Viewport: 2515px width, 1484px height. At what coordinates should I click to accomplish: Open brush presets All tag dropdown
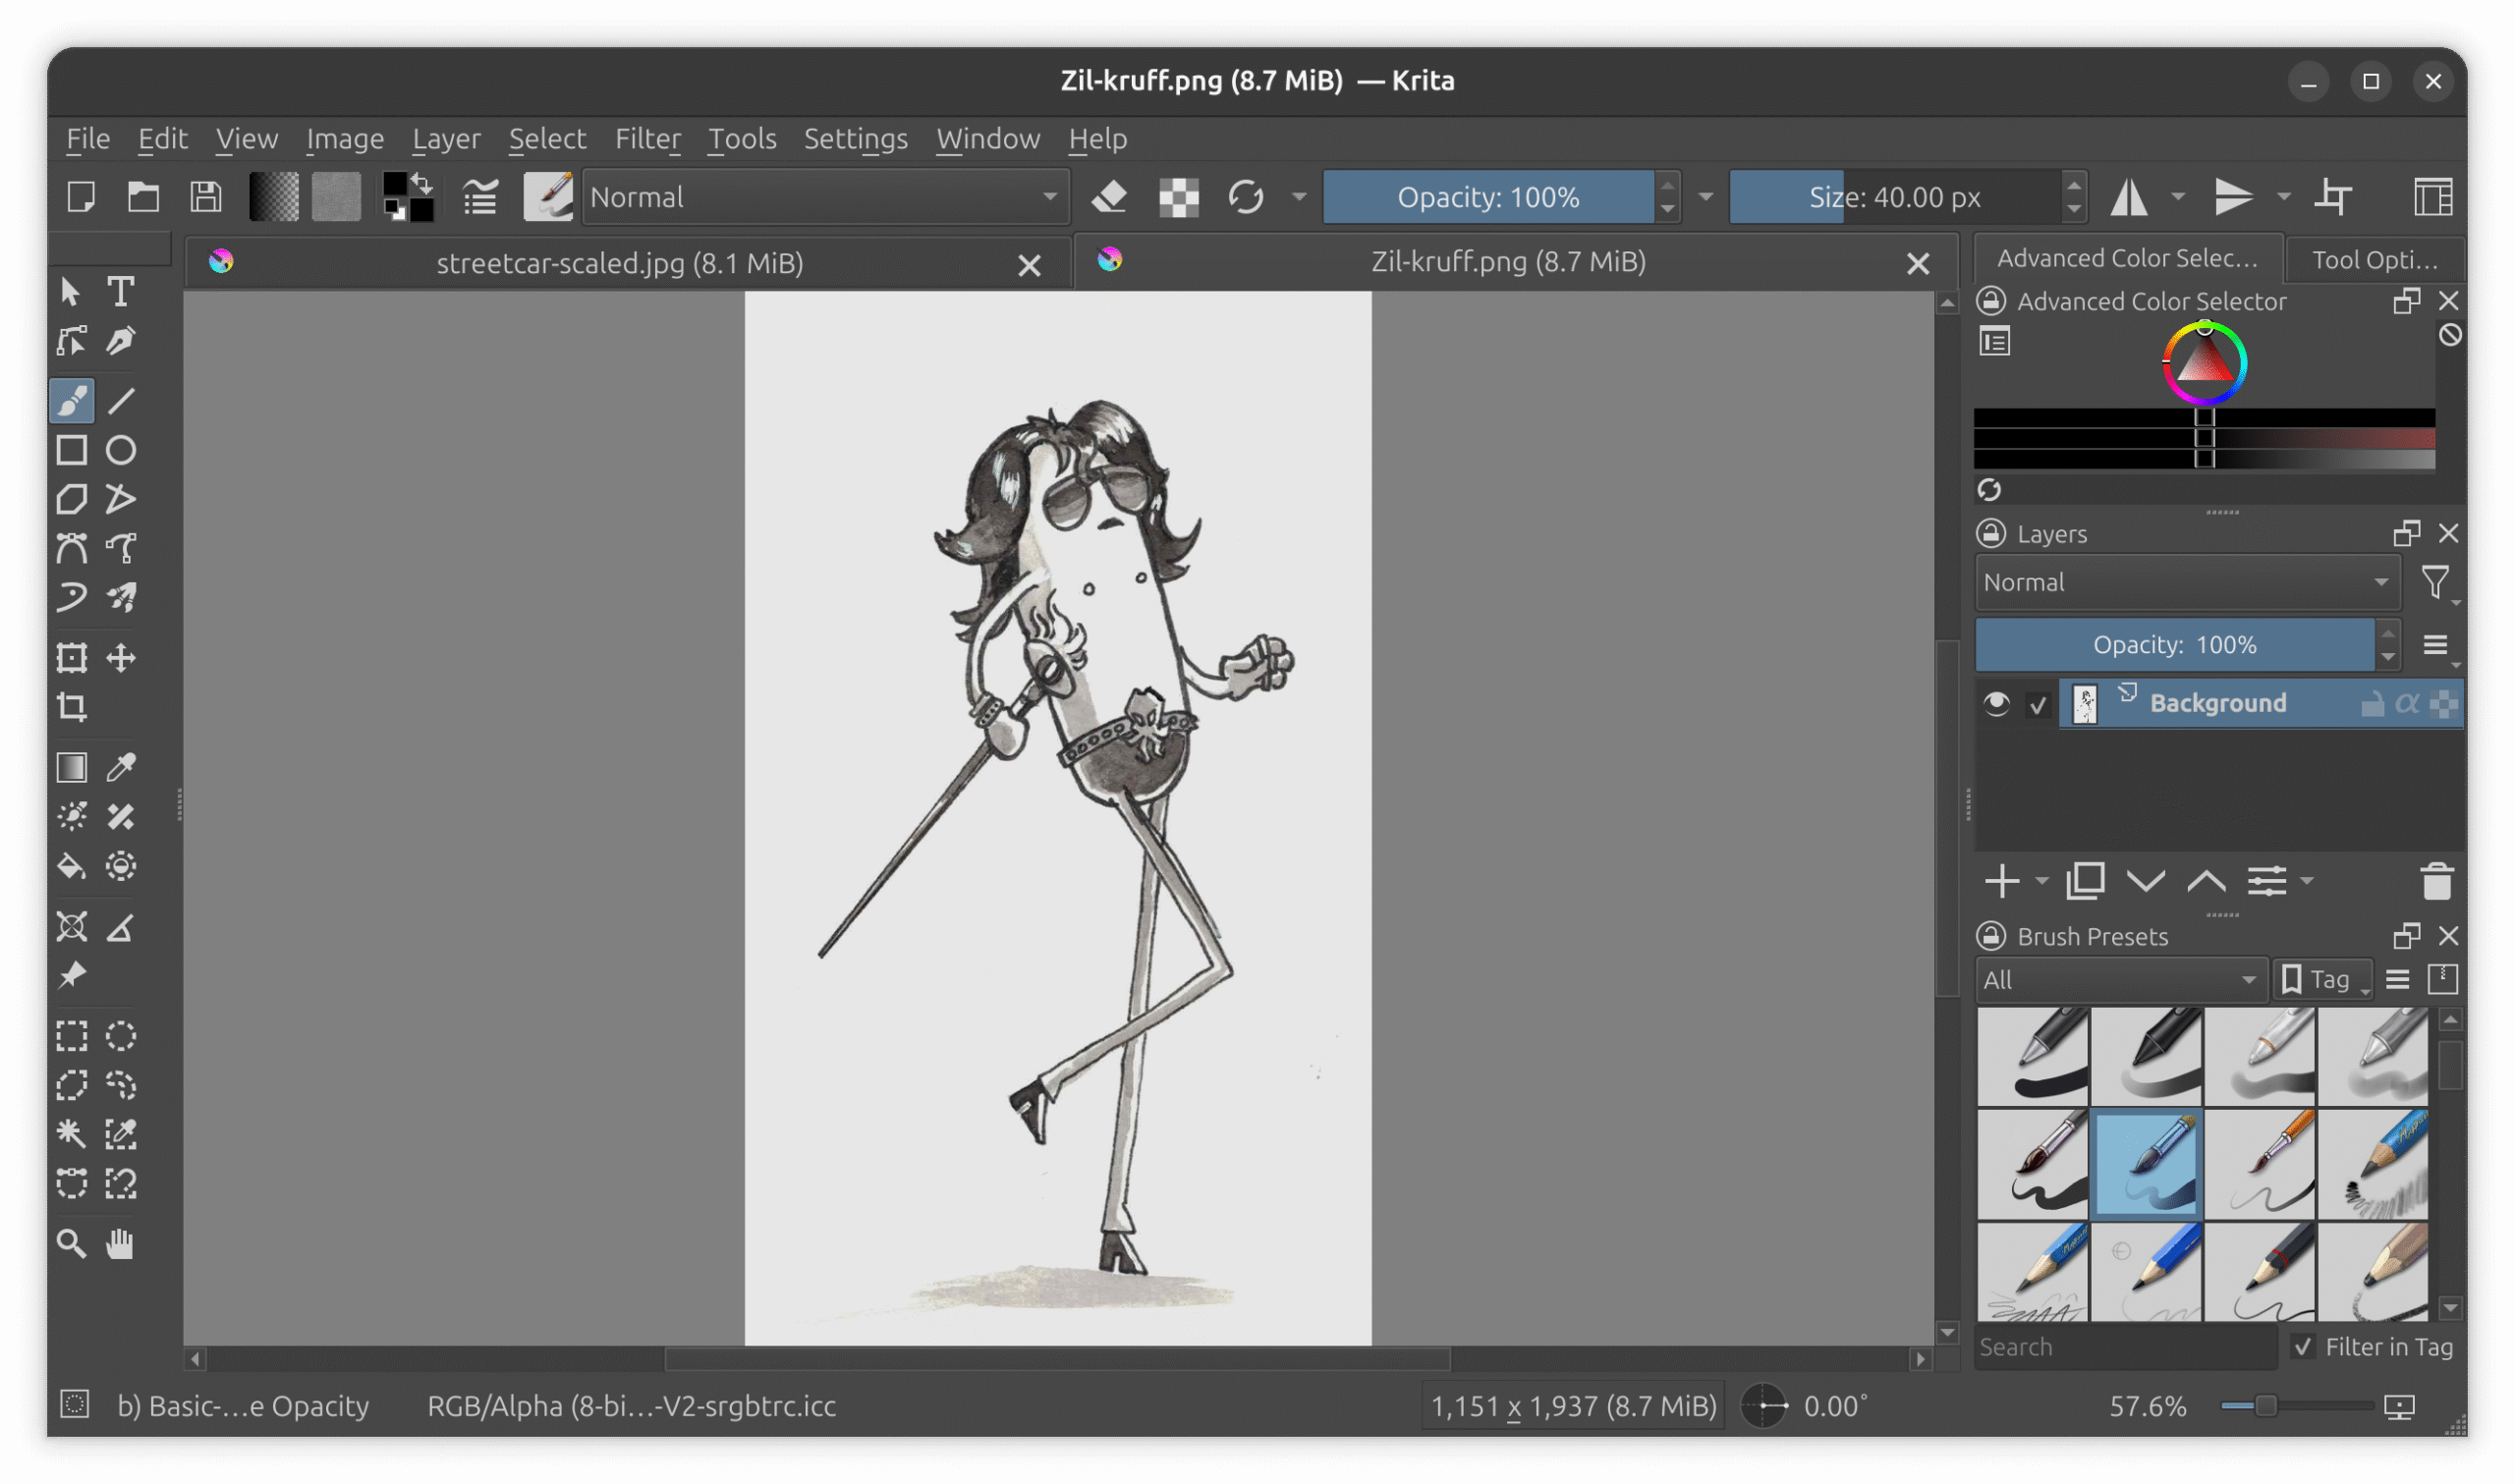pos(2118,980)
